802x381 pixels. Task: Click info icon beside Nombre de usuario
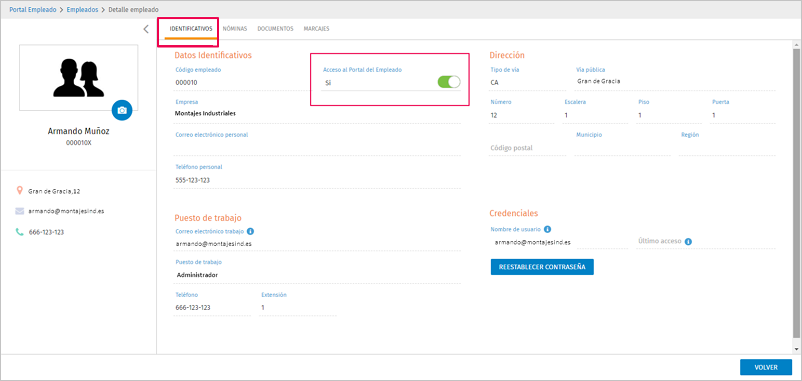[547, 229]
